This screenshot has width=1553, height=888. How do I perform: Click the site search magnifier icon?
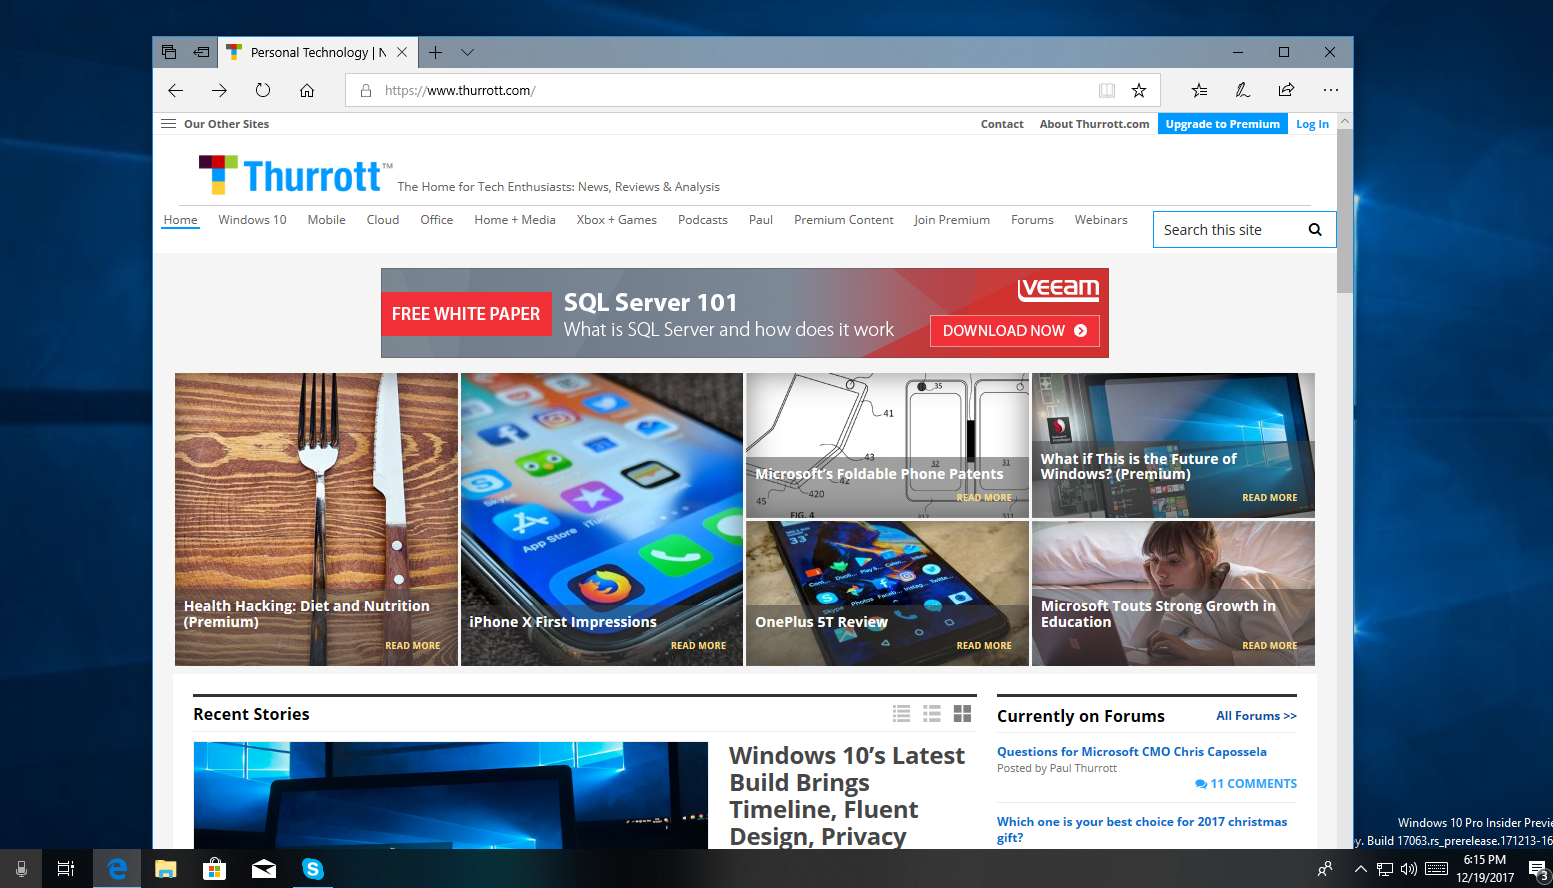1315,230
